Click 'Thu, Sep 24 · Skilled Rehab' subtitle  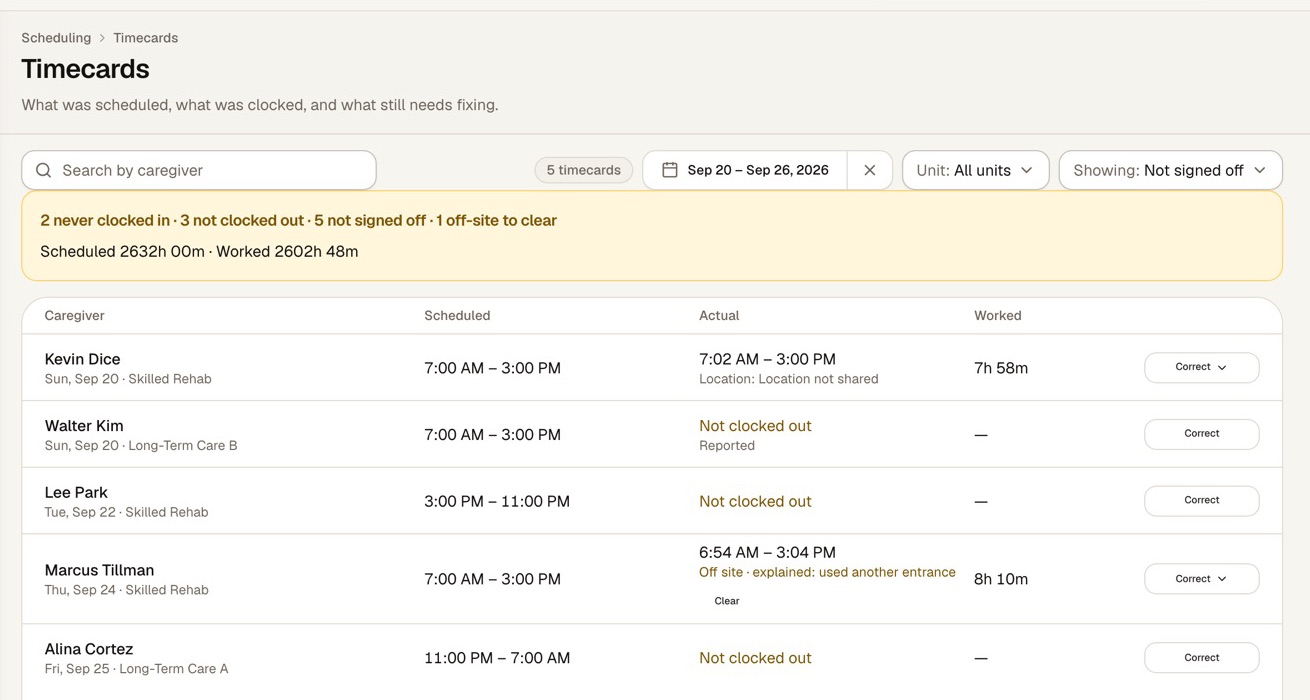(x=127, y=590)
